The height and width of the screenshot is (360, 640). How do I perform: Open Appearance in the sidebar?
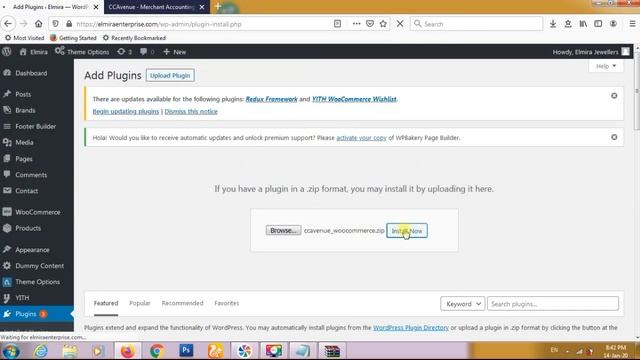click(32, 250)
